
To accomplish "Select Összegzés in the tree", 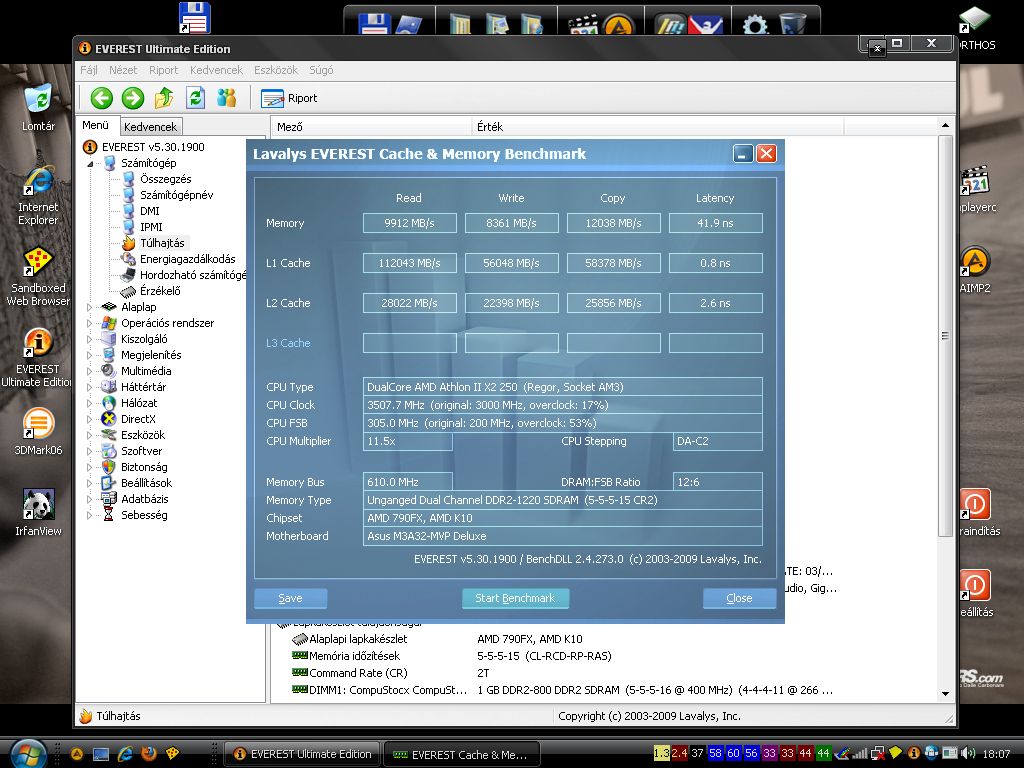I will point(165,179).
